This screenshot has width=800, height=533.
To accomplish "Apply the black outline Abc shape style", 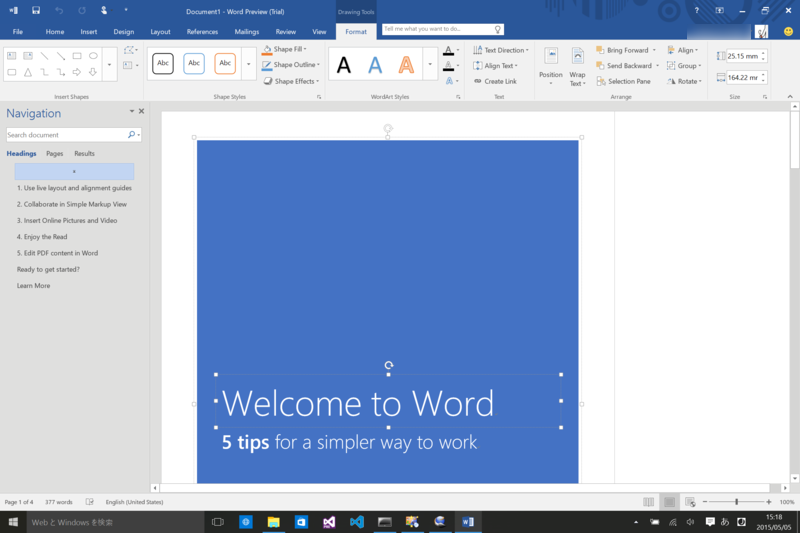I will [x=163, y=63].
